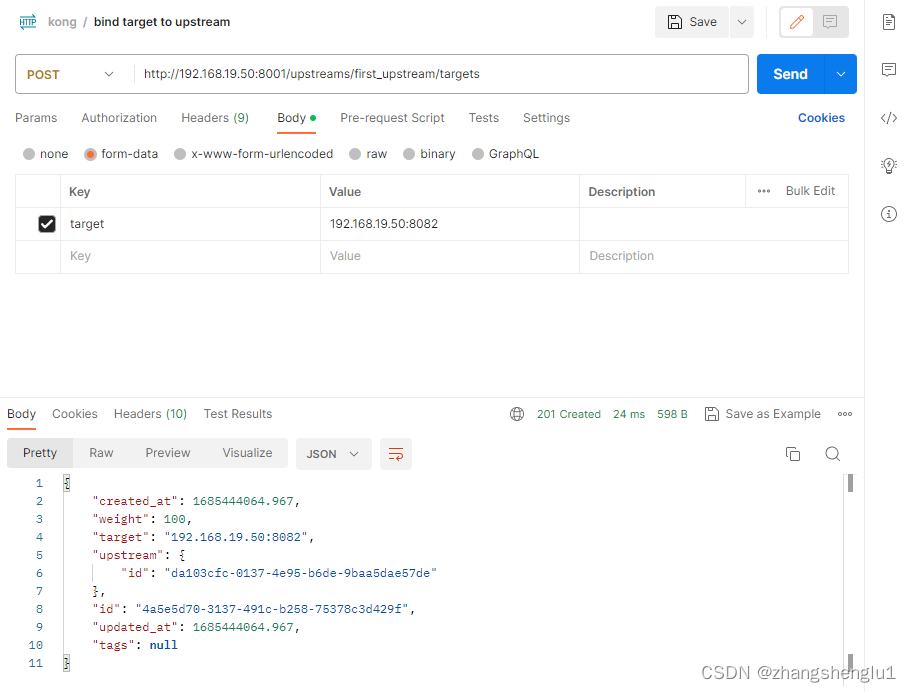Open table column options ellipsis
Image resolution: width=911 pixels, height=692 pixels.
[763, 191]
